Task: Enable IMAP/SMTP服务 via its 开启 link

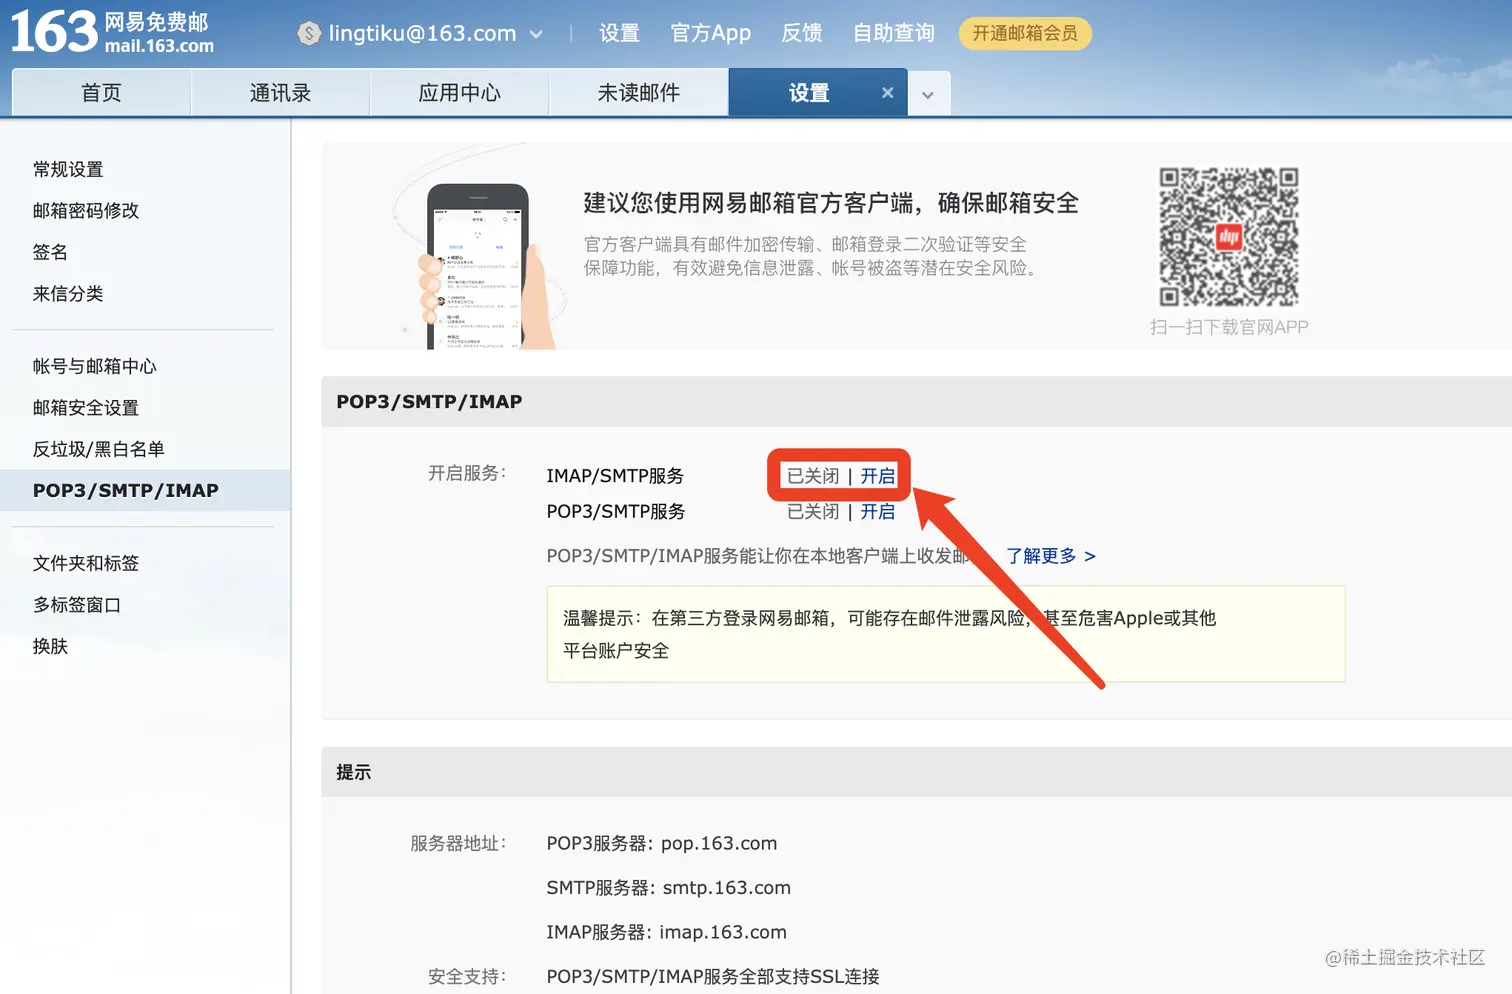Action: 878,476
